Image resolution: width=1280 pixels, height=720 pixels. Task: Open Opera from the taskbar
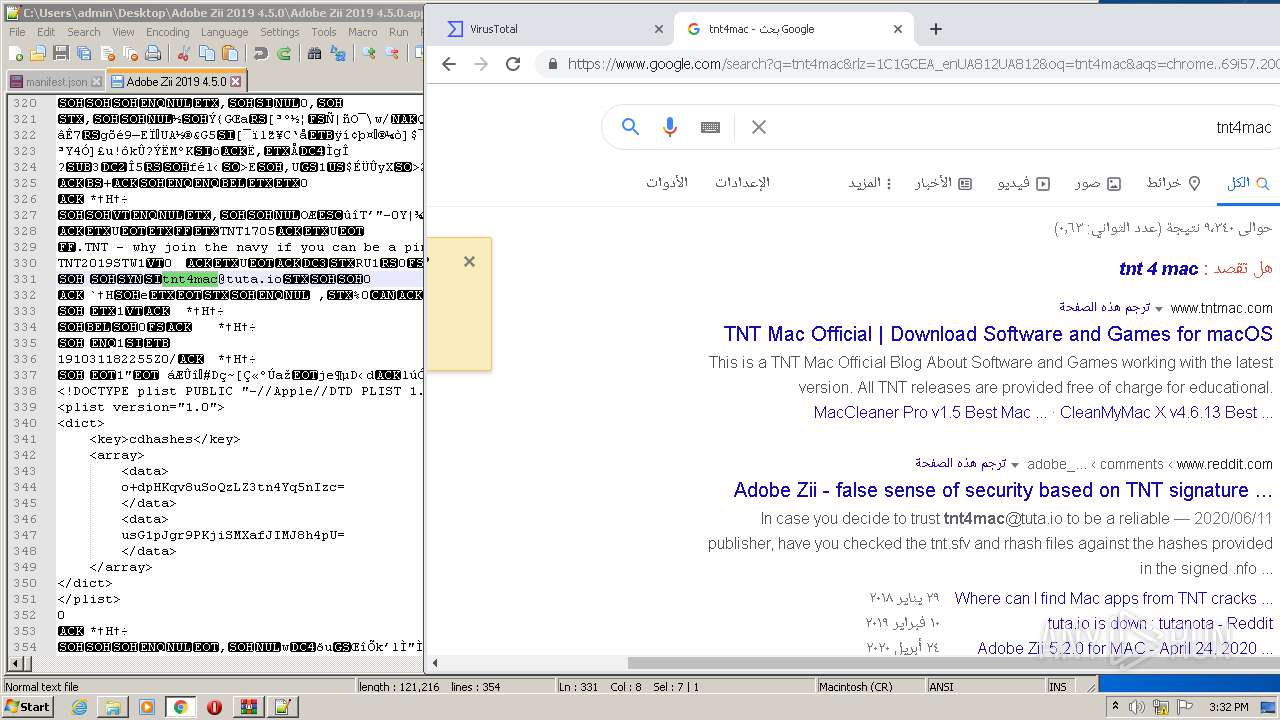[214, 707]
